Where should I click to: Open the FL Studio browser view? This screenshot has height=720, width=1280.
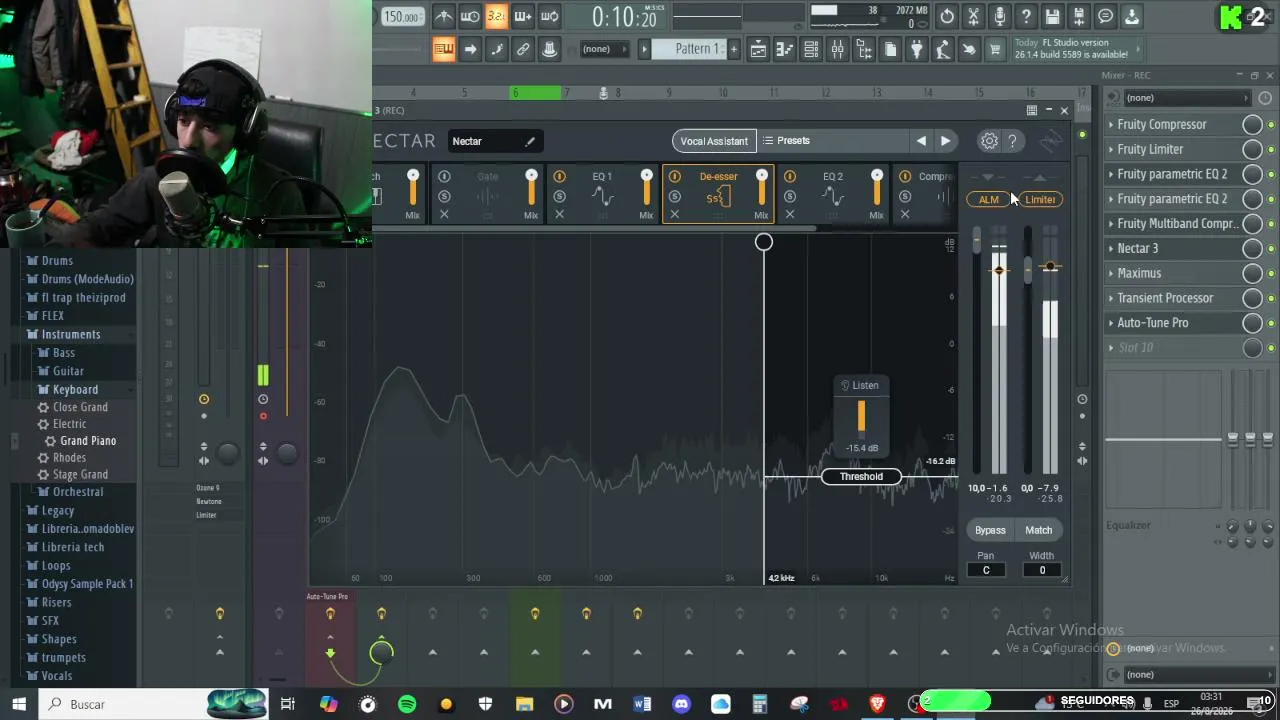tap(864, 49)
